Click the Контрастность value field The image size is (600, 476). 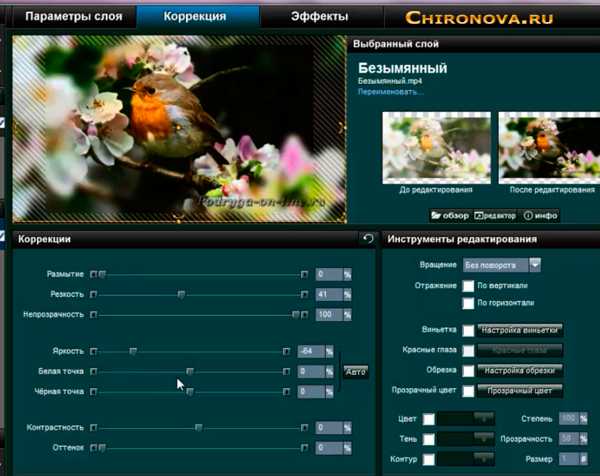[329, 428]
